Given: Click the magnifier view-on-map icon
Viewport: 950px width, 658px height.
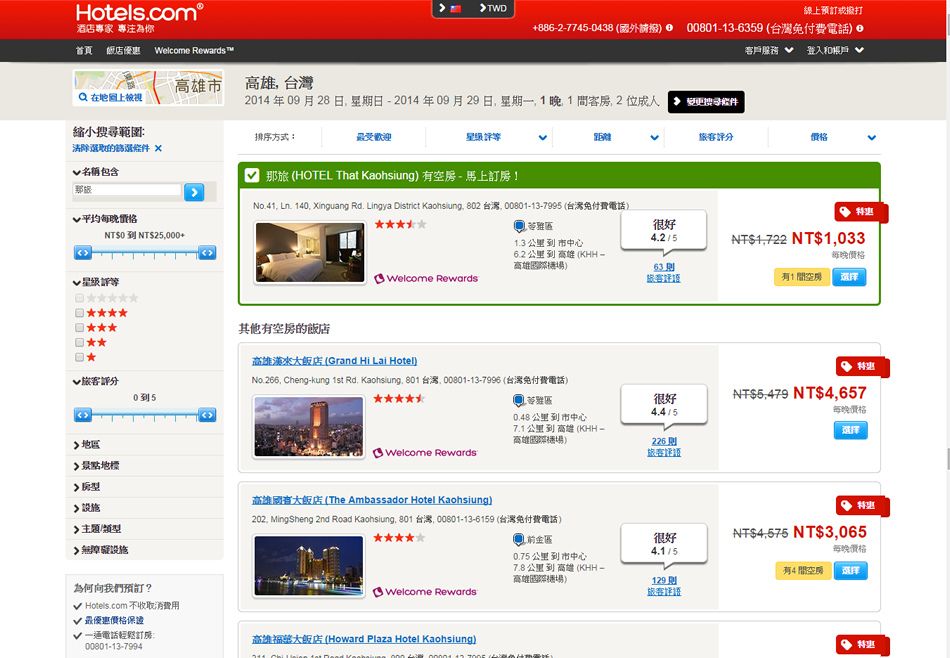Looking at the screenshot, I should (82, 97).
